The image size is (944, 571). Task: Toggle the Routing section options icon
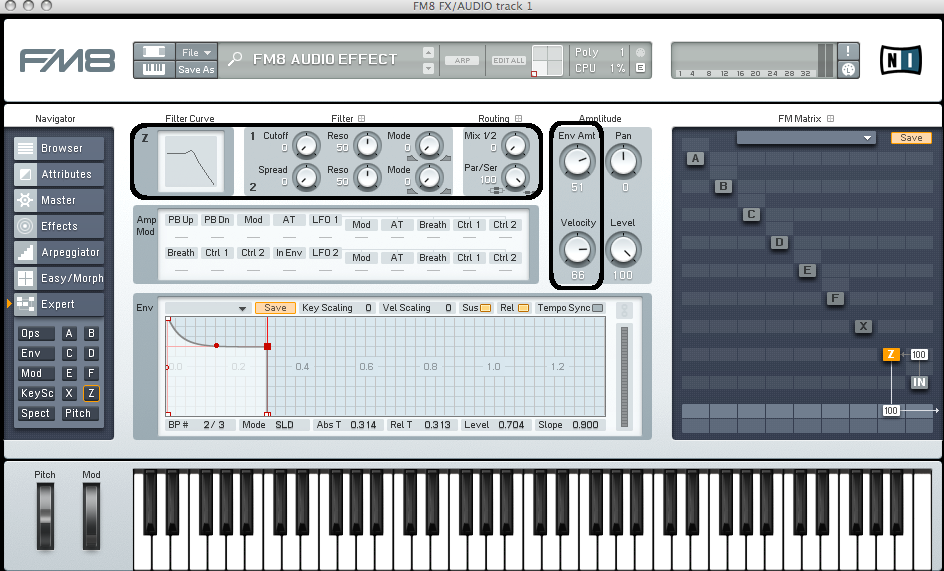point(518,119)
